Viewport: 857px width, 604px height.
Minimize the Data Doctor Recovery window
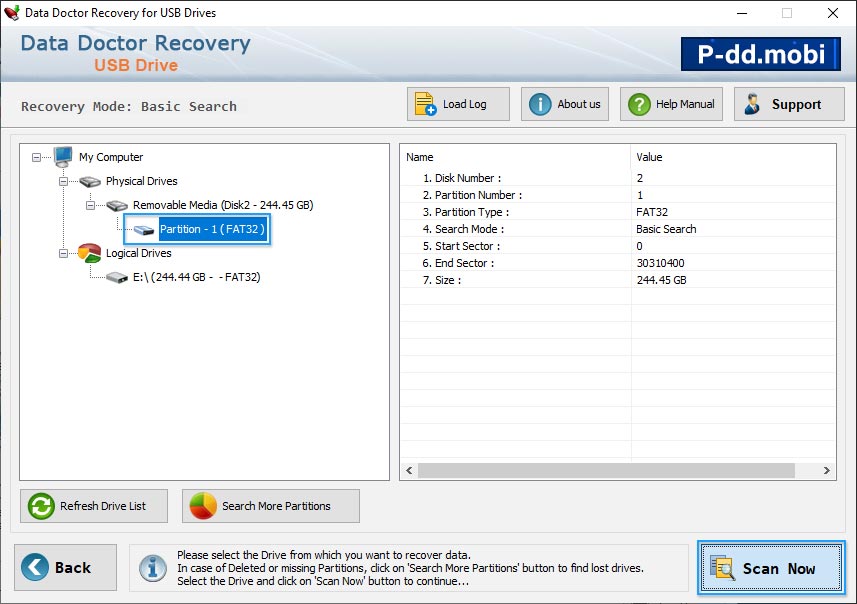(x=742, y=13)
